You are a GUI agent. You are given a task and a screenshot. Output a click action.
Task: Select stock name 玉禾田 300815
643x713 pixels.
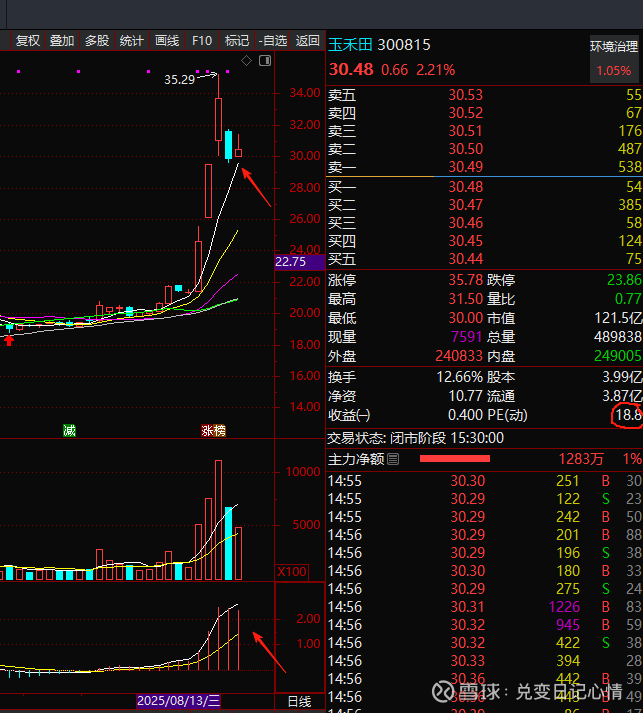379,45
